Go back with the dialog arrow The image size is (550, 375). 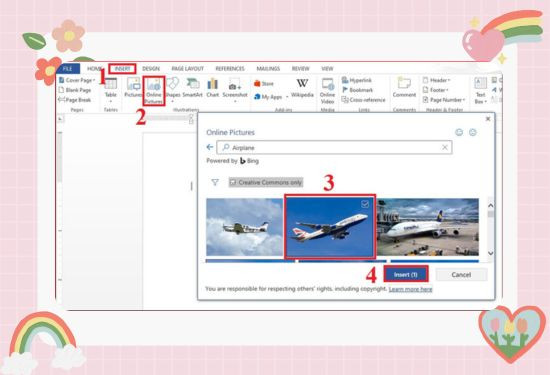tap(210, 147)
